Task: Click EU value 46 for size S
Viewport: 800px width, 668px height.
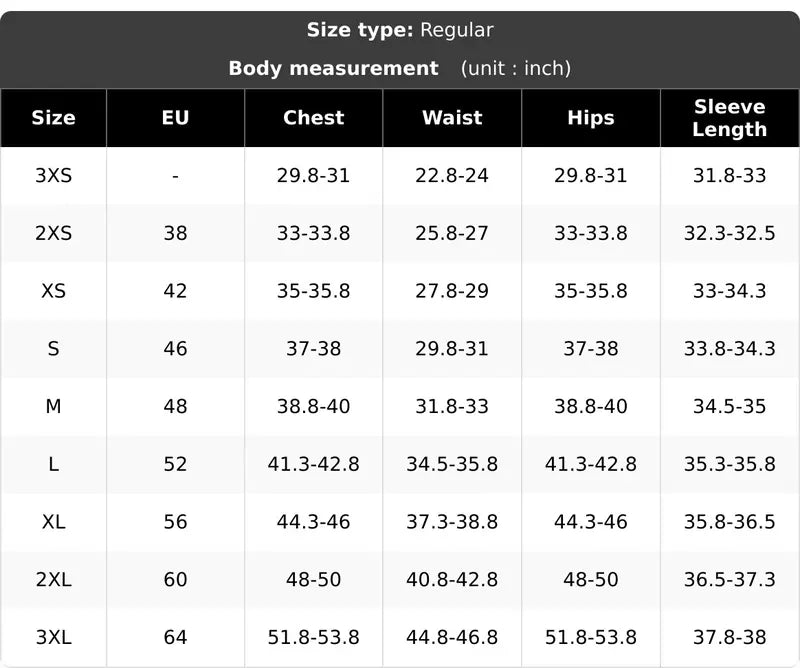Action: pos(176,349)
